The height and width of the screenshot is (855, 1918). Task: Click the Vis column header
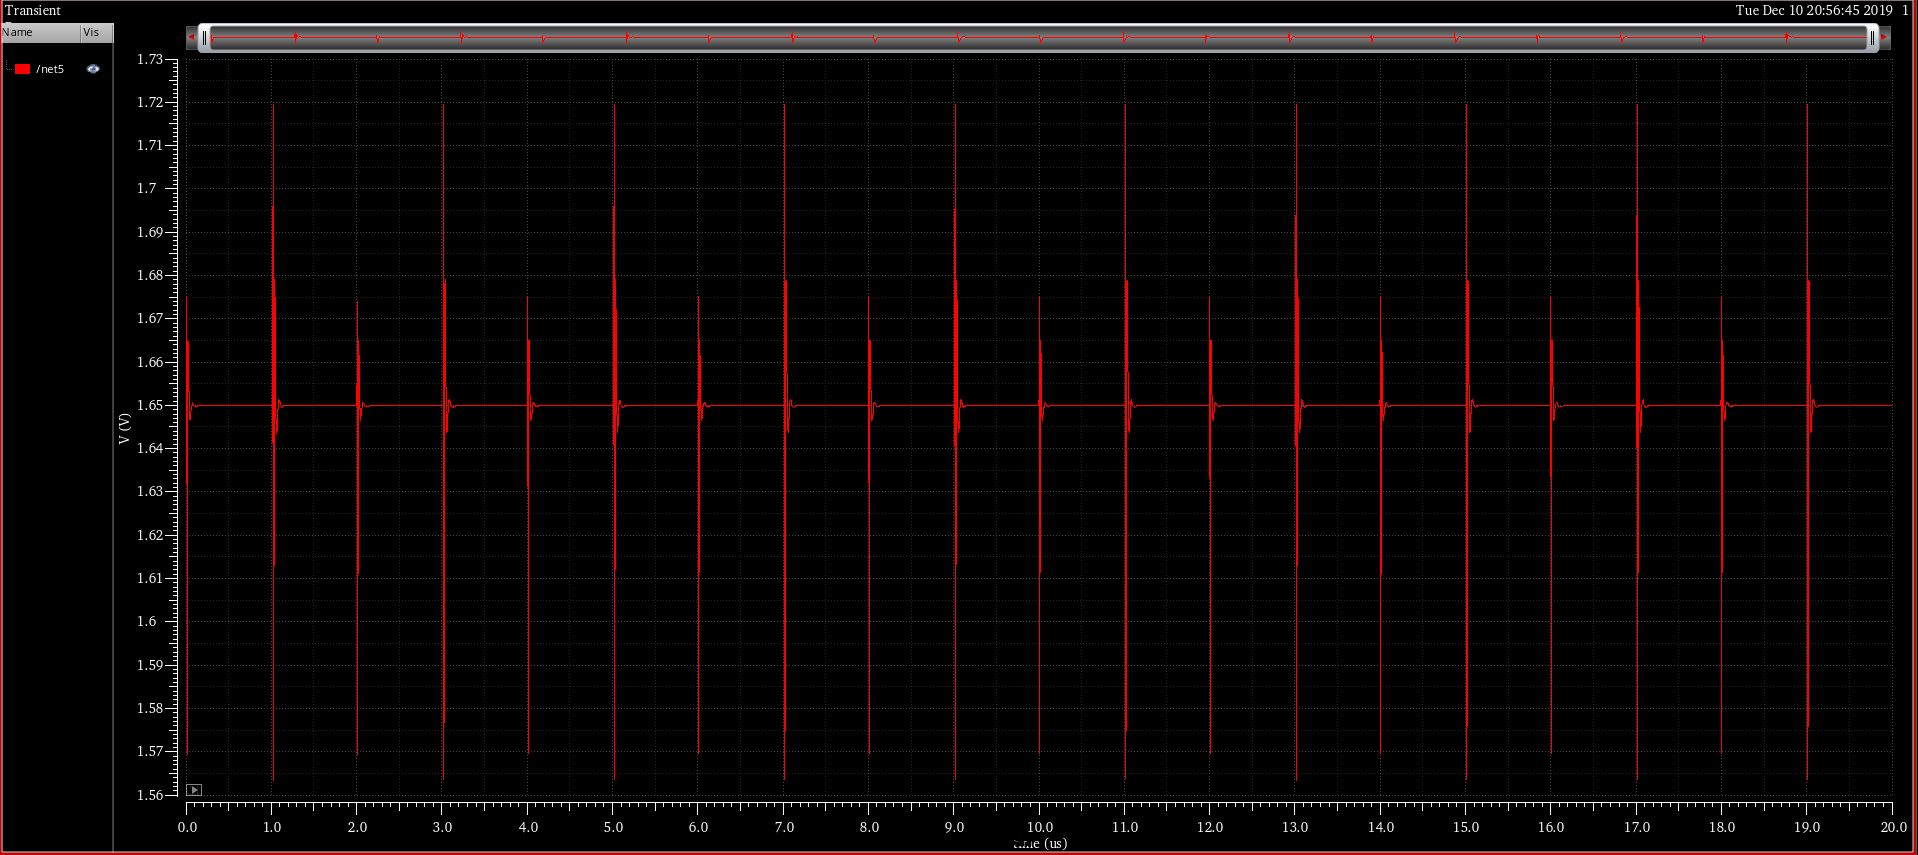95,33
